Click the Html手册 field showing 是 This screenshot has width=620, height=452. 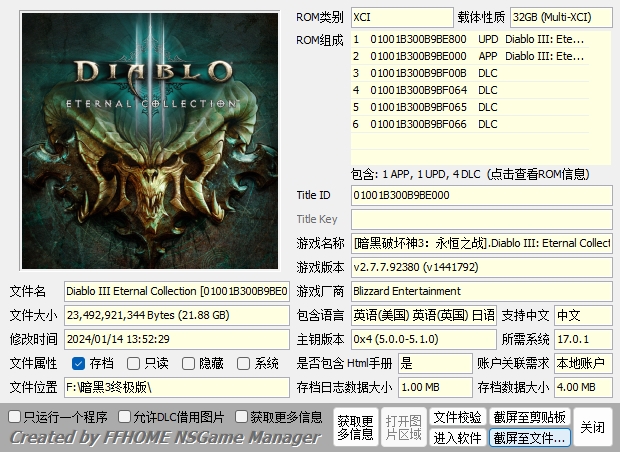click(x=435, y=363)
